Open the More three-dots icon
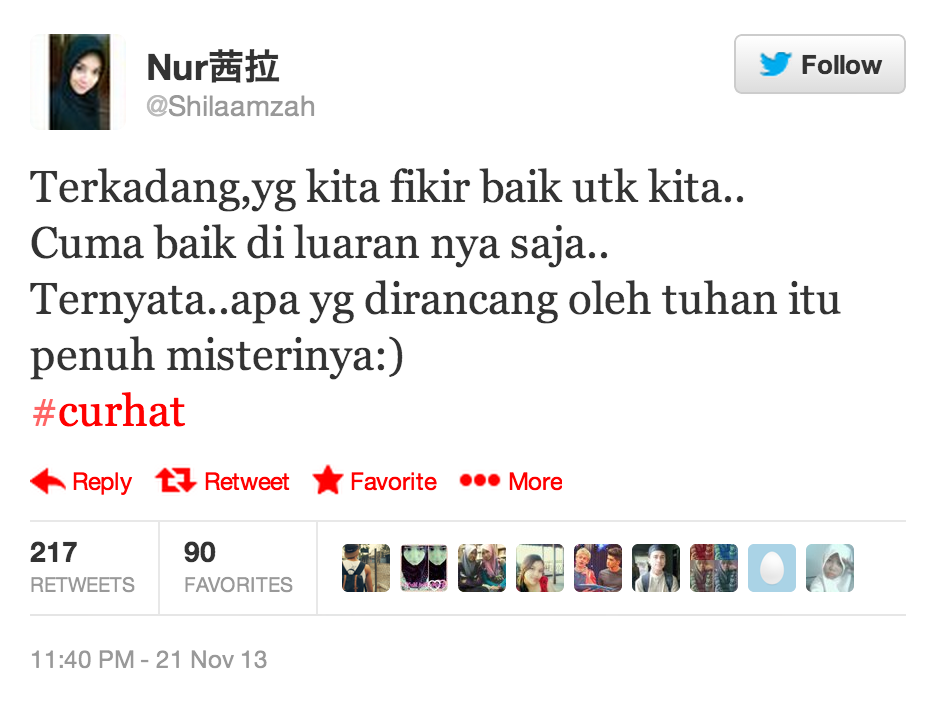The height and width of the screenshot is (708, 940). point(480,480)
